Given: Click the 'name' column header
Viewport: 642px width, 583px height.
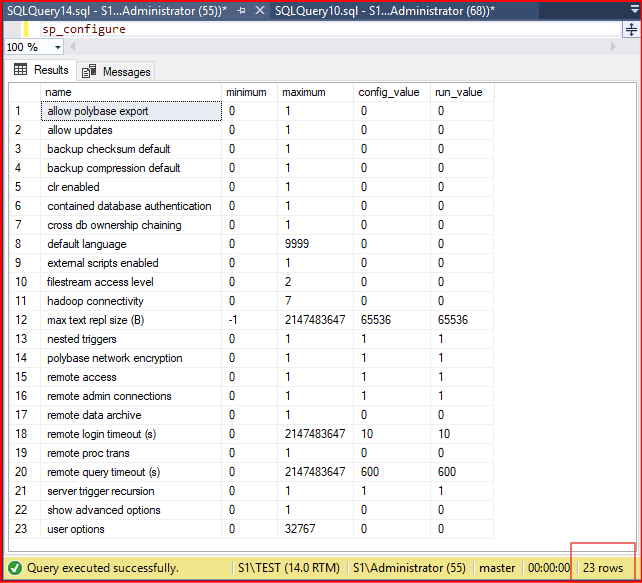Looking at the screenshot, I should (58, 92).
